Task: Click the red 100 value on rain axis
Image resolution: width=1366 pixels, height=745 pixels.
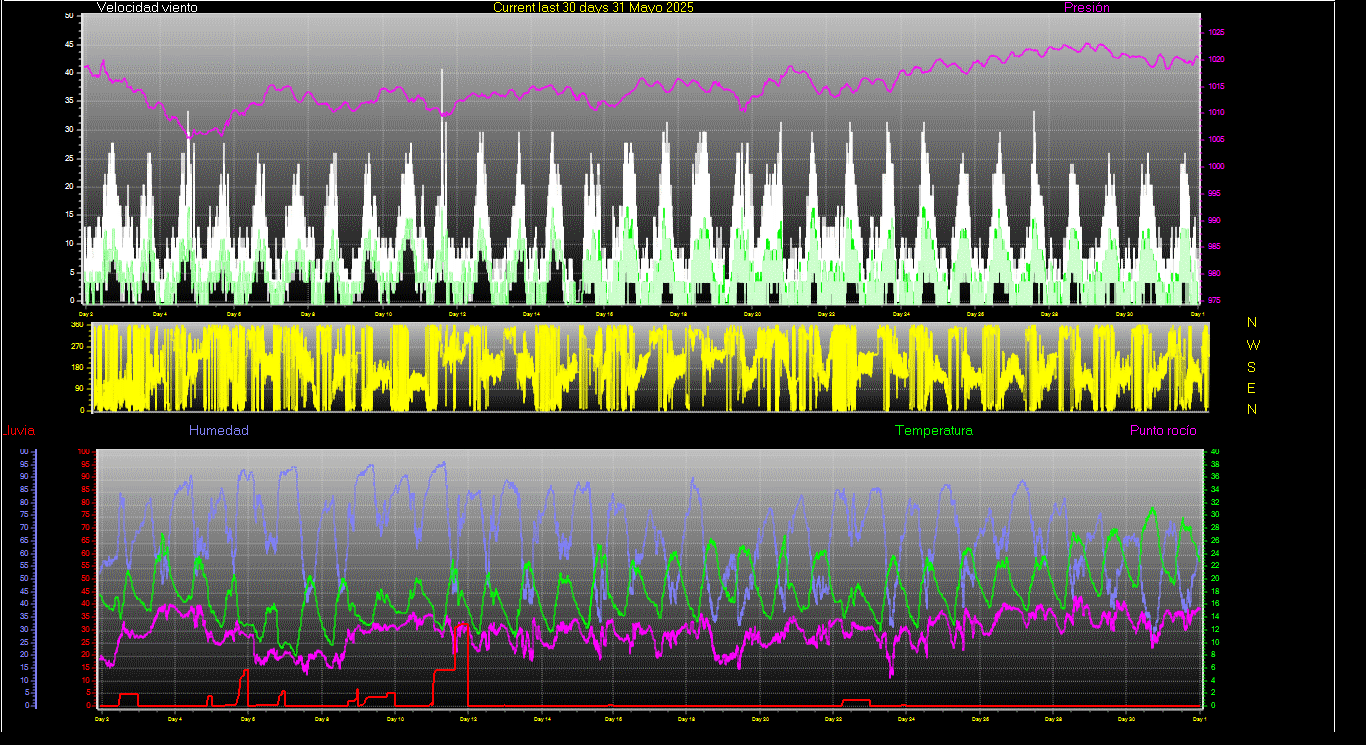Action: coord(85,452)
